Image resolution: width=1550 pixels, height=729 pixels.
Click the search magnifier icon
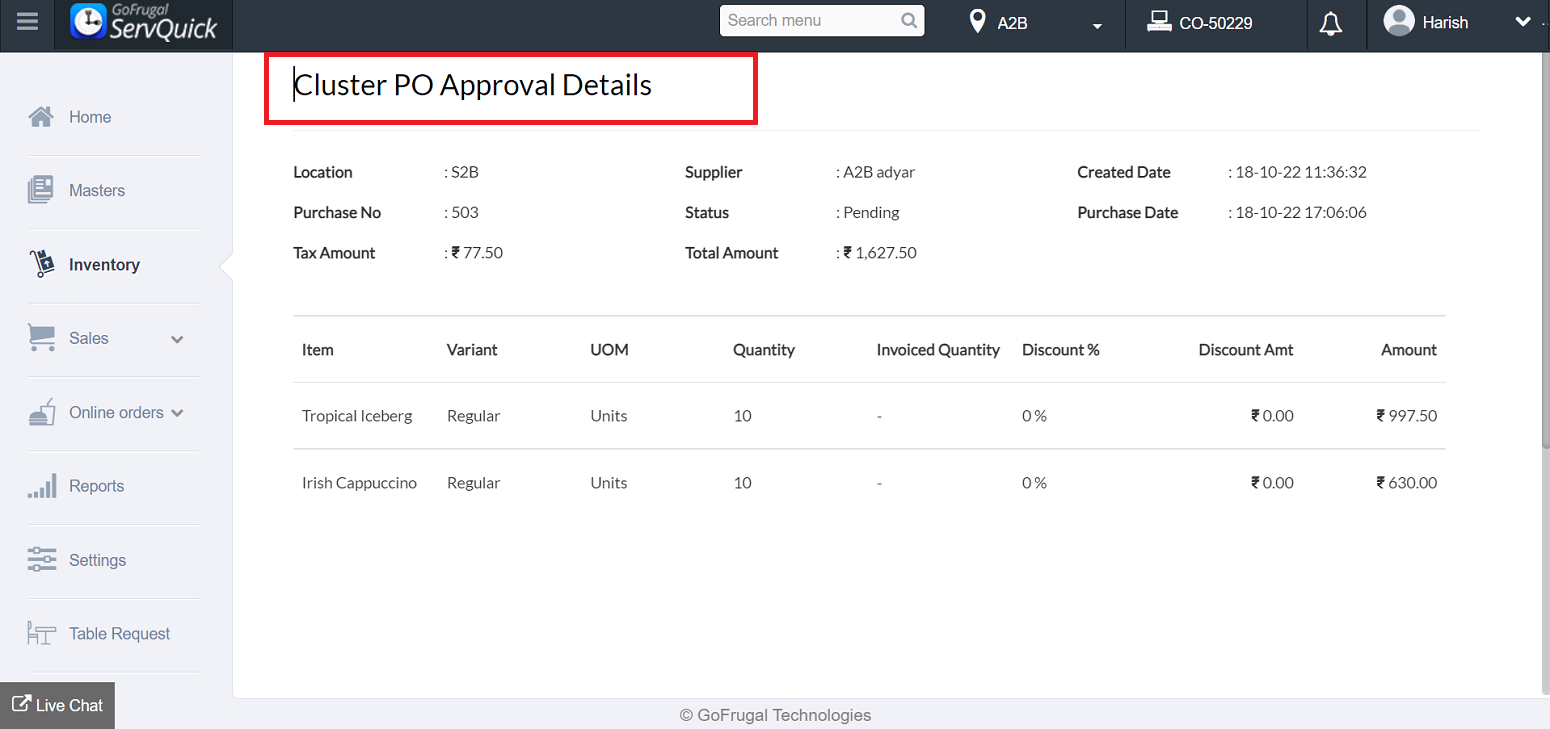[x=908, y=21]
